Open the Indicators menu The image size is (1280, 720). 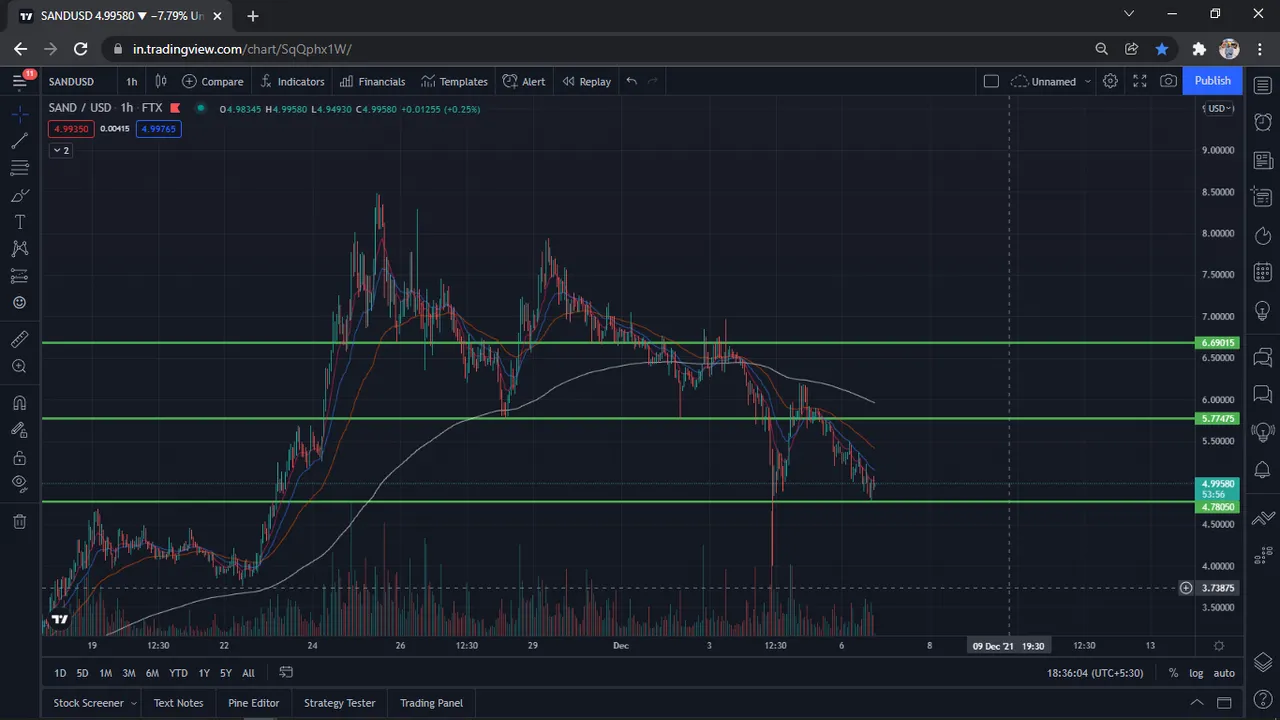292,82
